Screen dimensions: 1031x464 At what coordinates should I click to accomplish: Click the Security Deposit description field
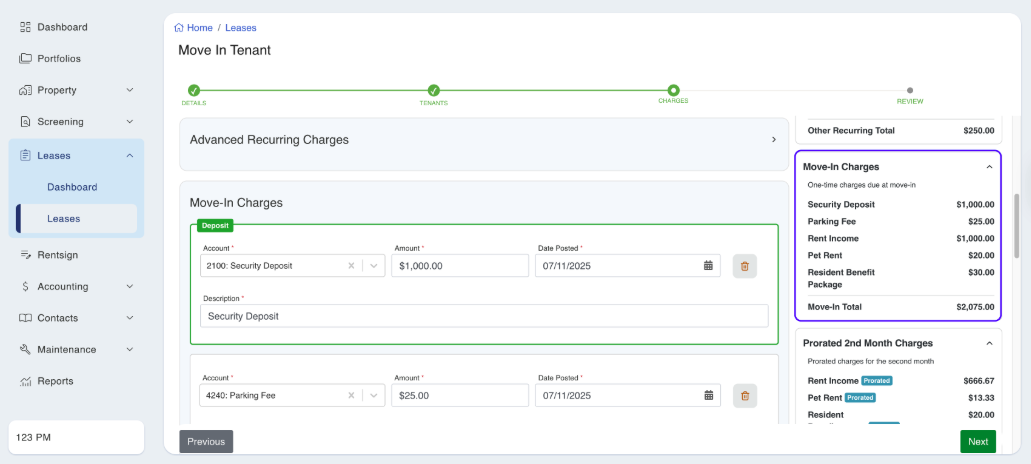(x=484, y=316)
